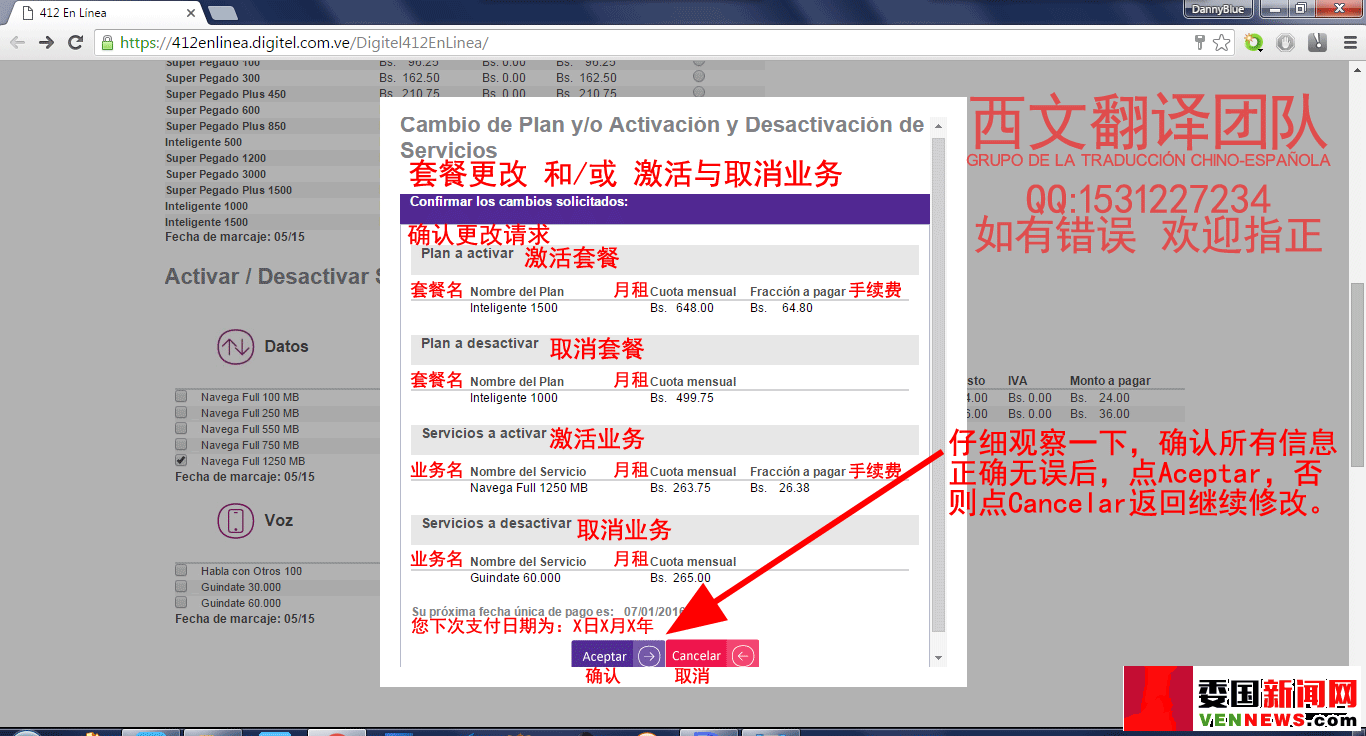Click the Super Pegado Plus 450 row

point(464,94)
